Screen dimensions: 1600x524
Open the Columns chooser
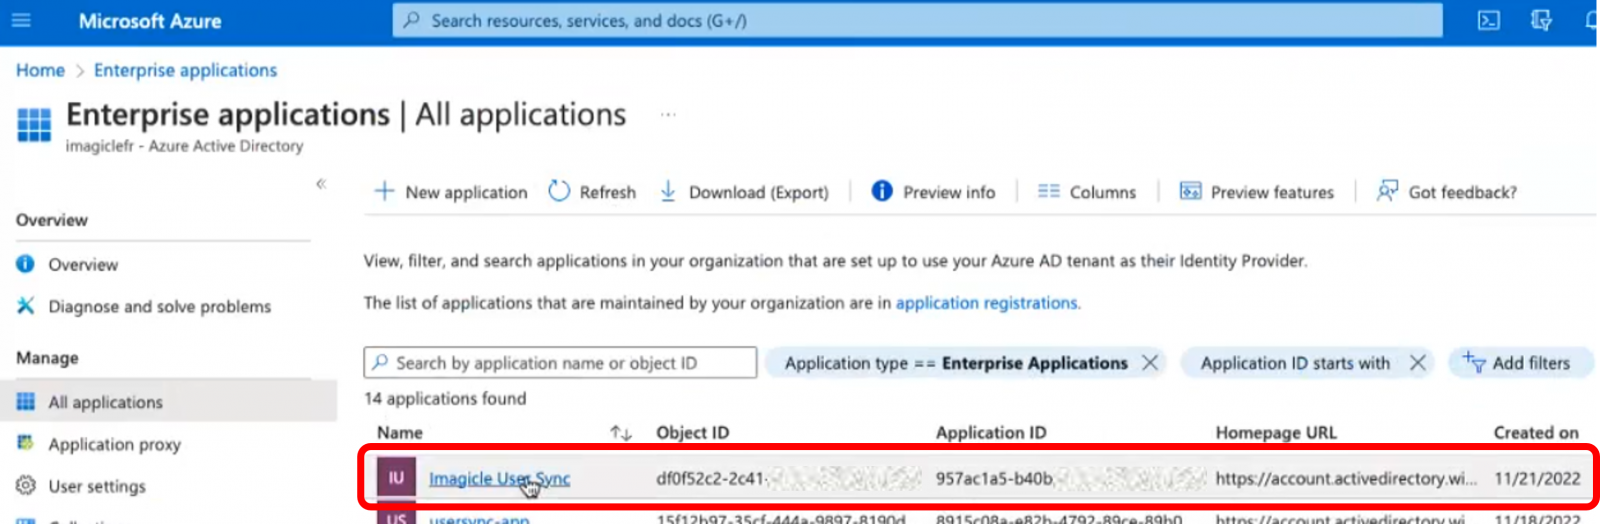1087,192
